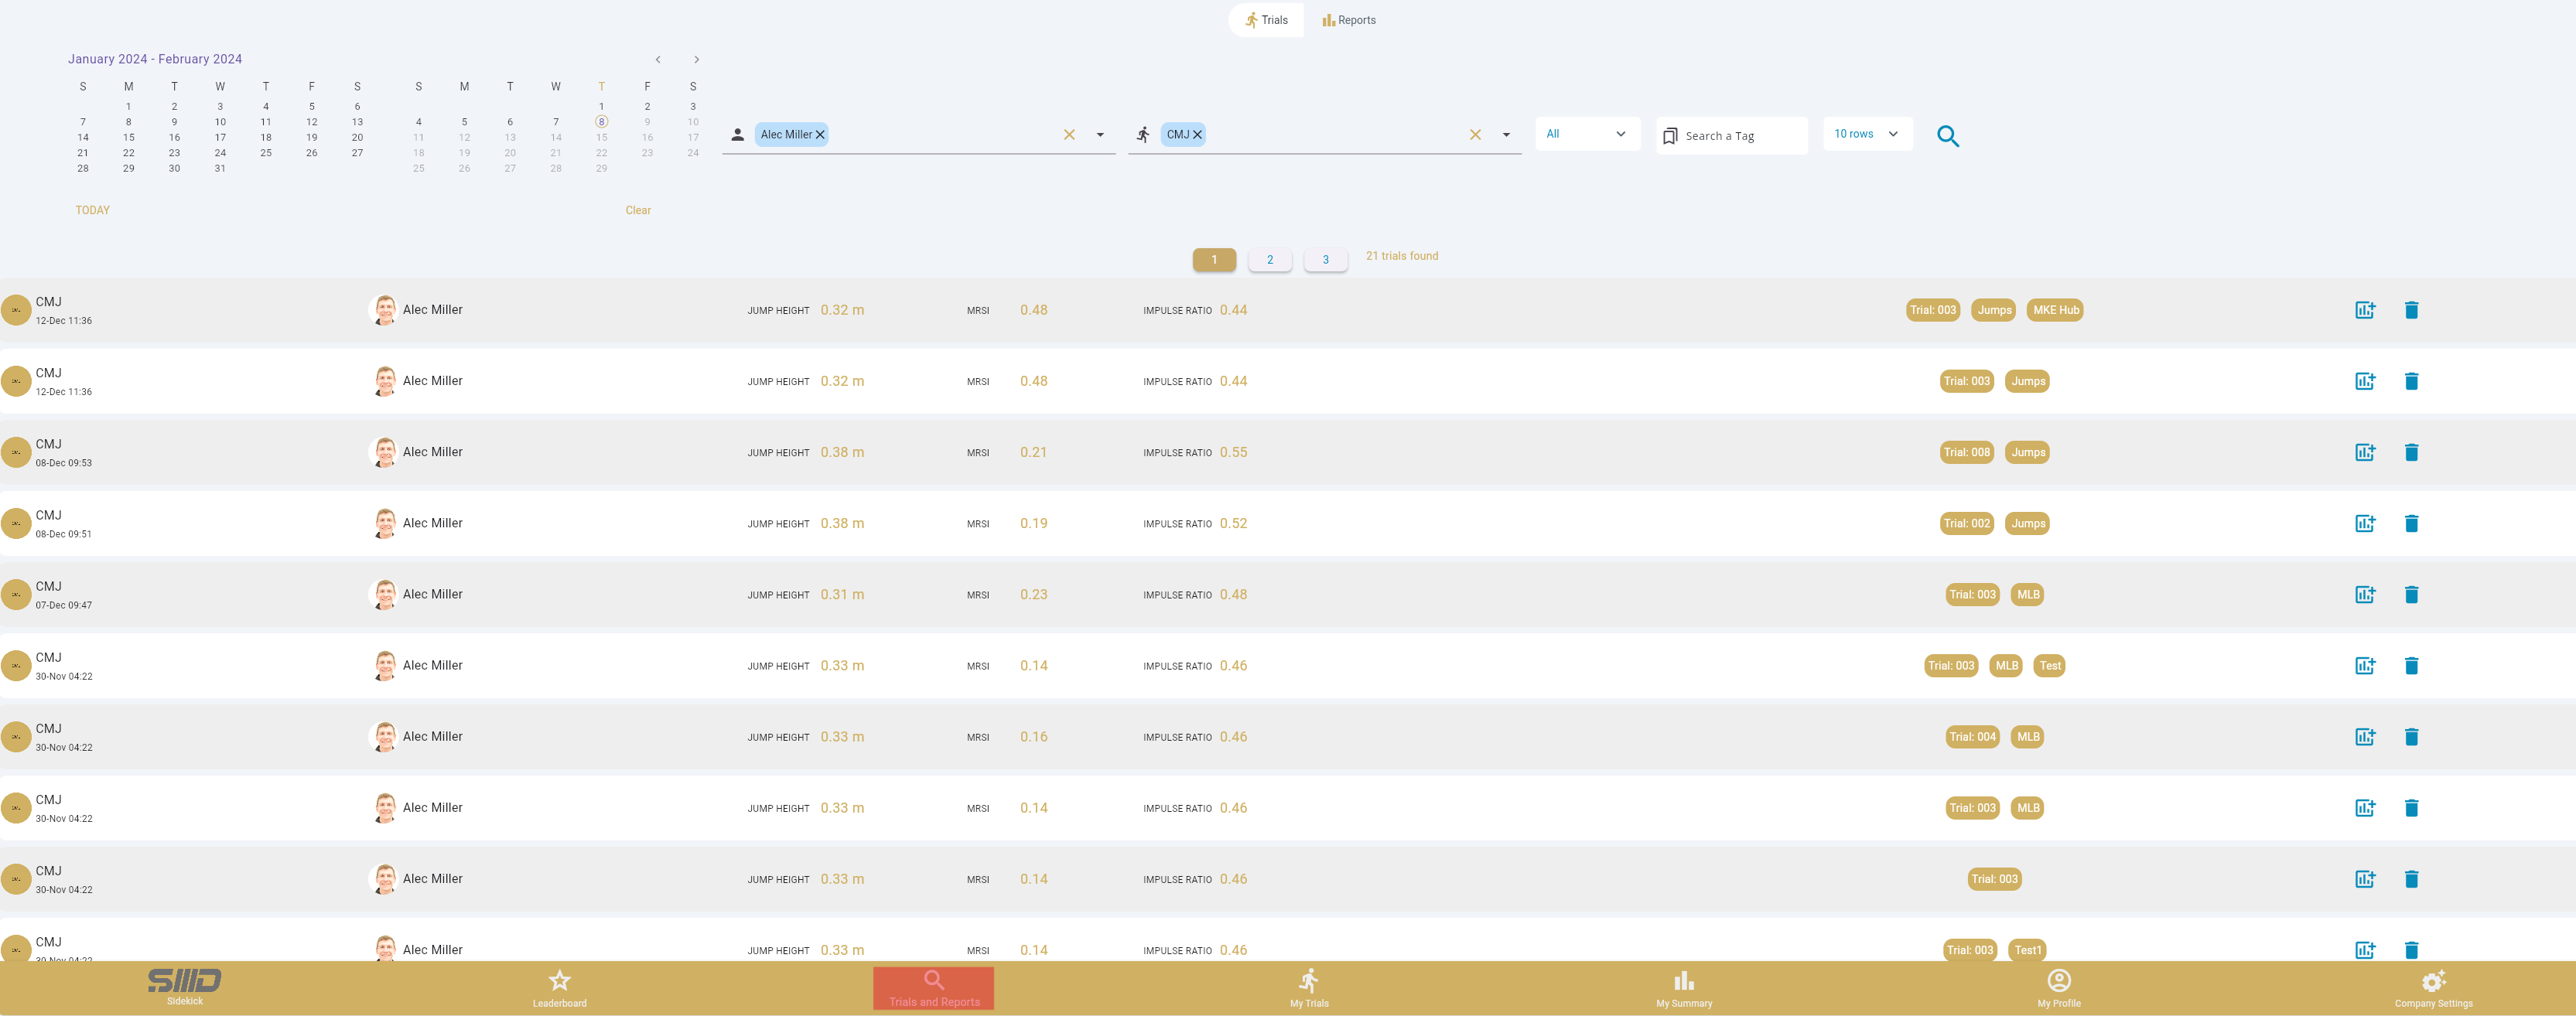Open My Summary chart icon
Viewport: 2576px width, 1016px height.
pyautogui.click(x=1683, y=986)
